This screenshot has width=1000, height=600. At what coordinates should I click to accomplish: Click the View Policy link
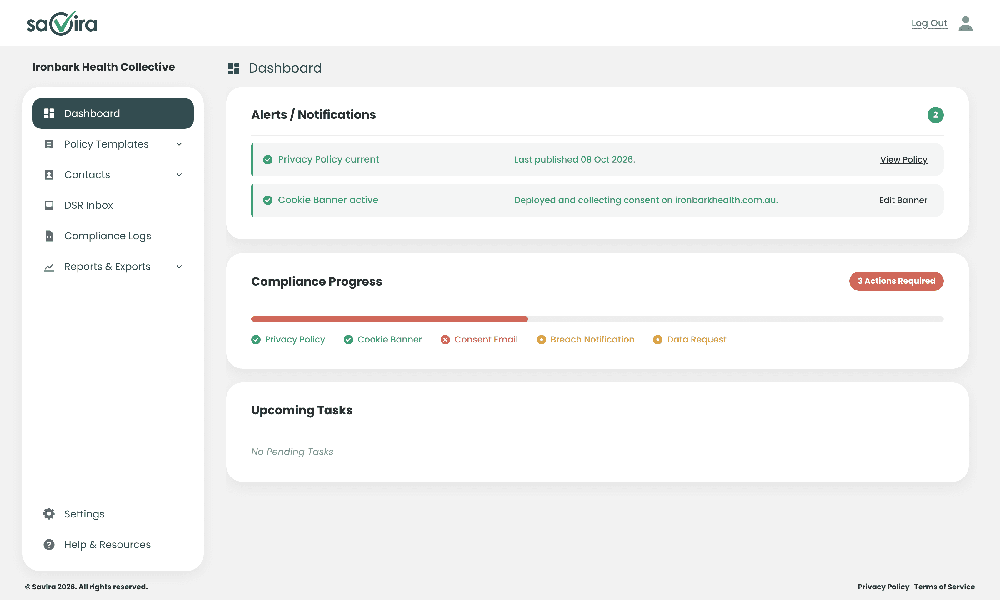[903, 160]
